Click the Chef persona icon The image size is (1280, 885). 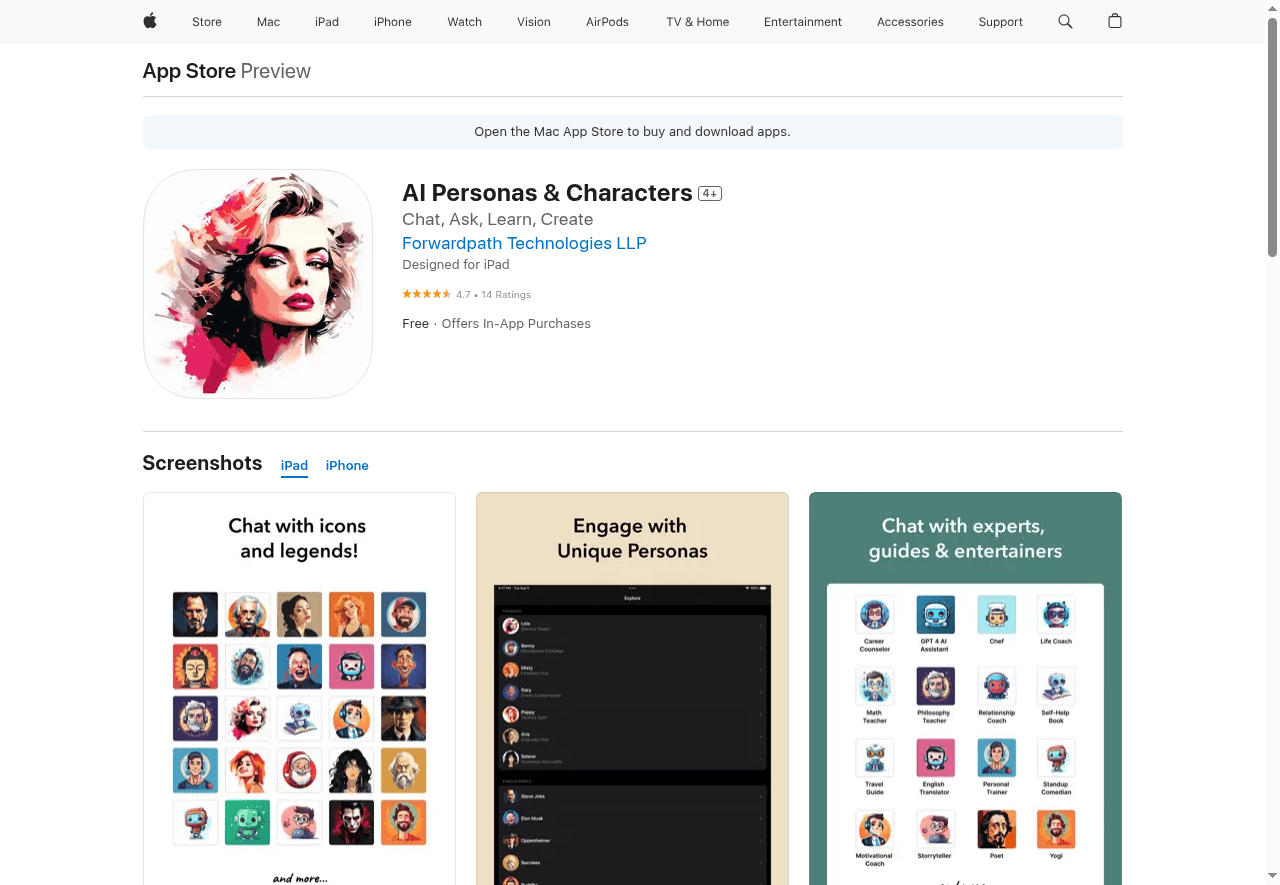click(x=996, y=615)
